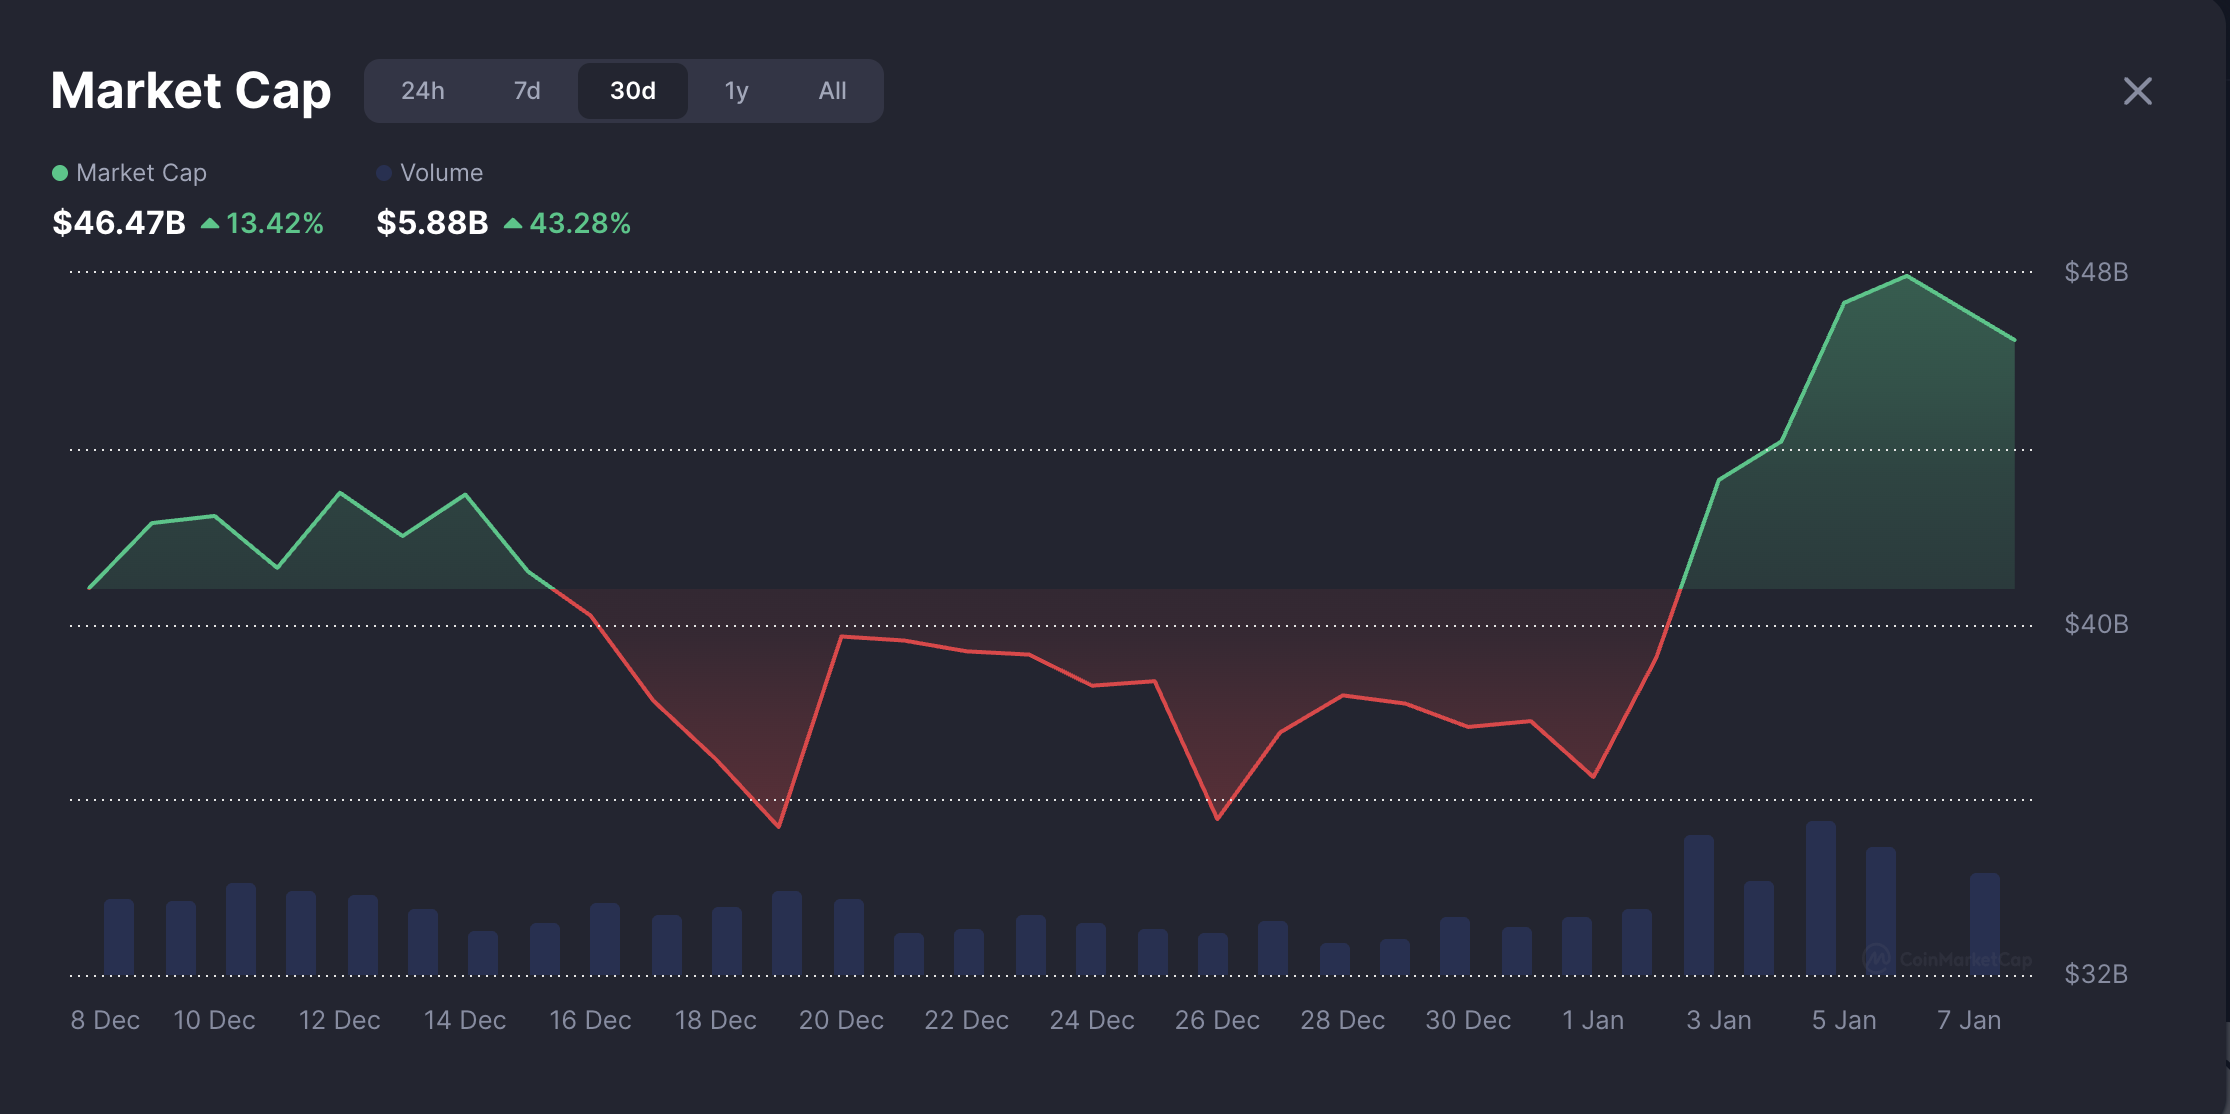
Task: Click the 1 Jan date axis label
Action: point(1593,1020)
